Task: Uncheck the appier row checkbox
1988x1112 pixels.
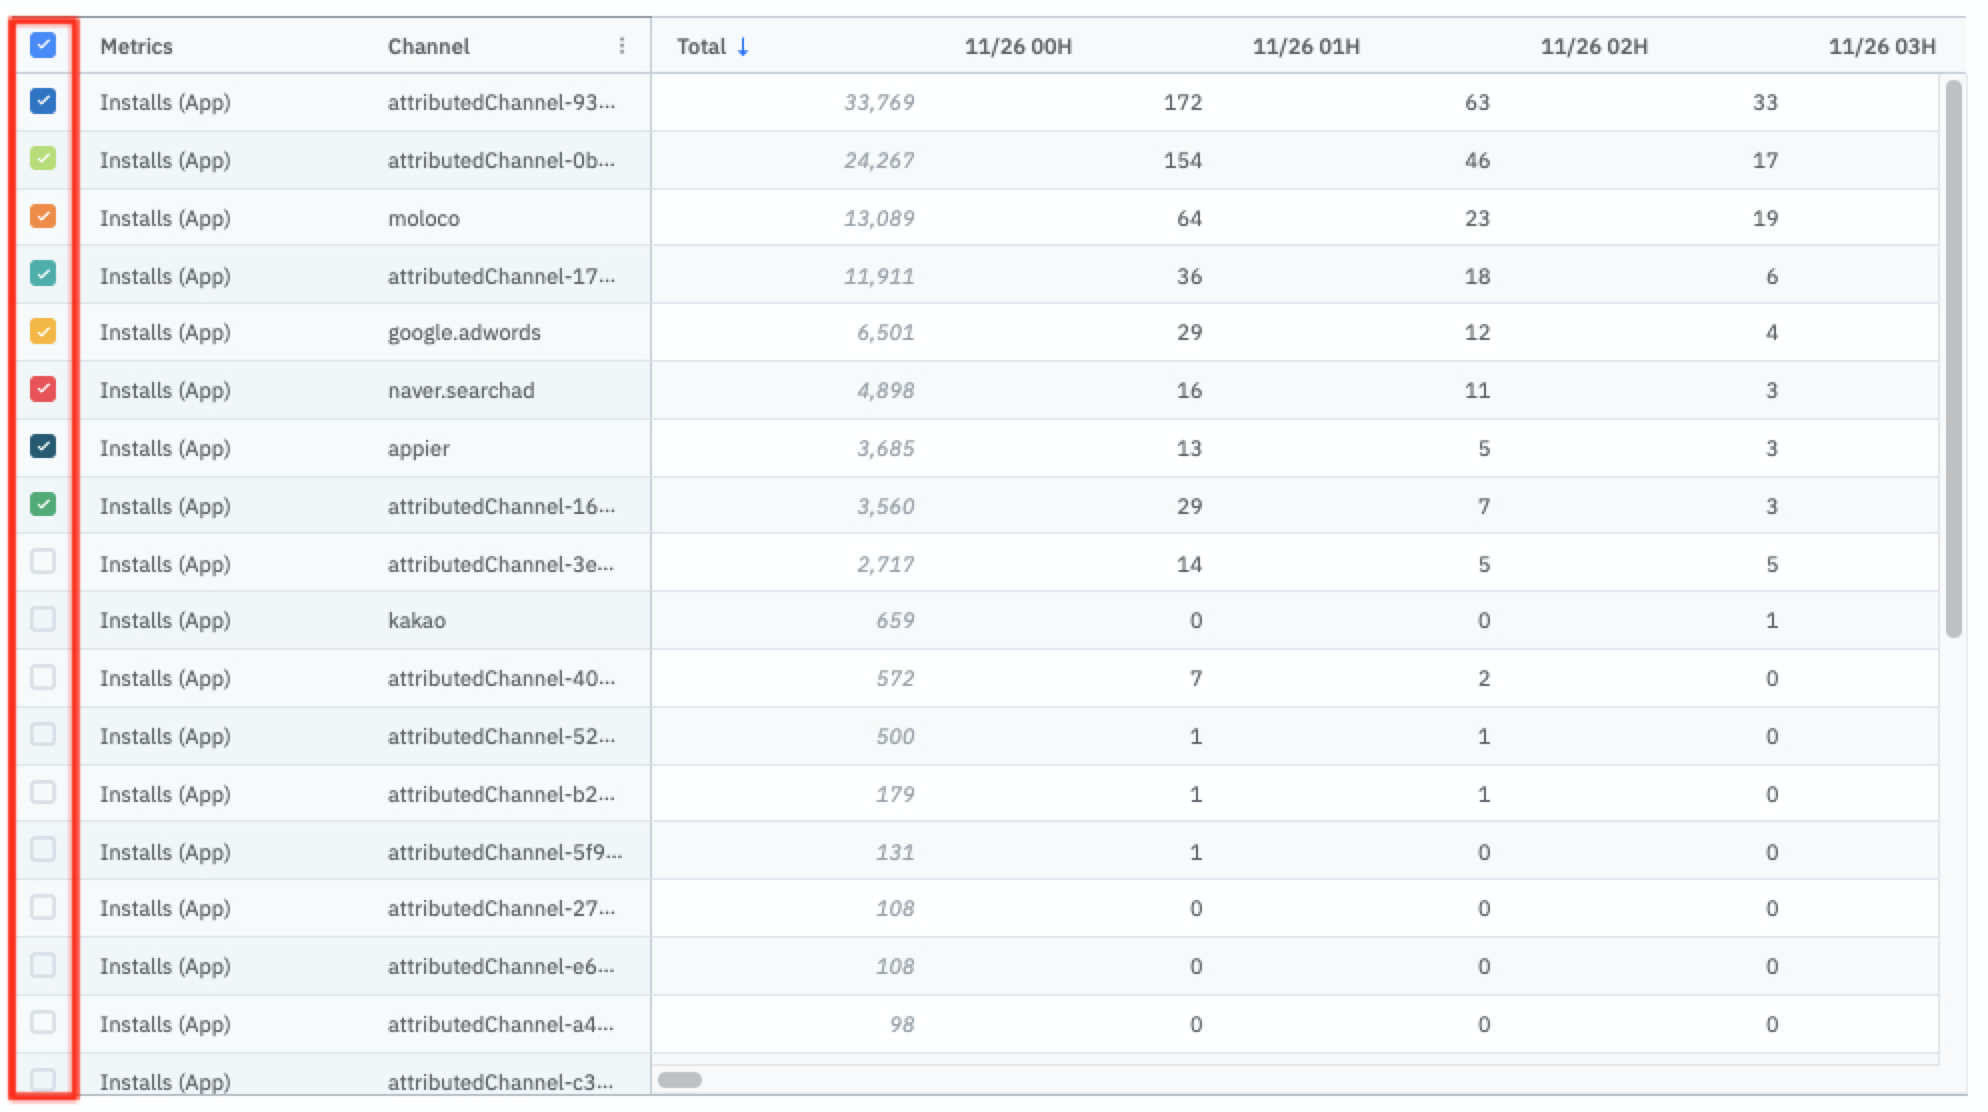Action: tap(43, 447)
